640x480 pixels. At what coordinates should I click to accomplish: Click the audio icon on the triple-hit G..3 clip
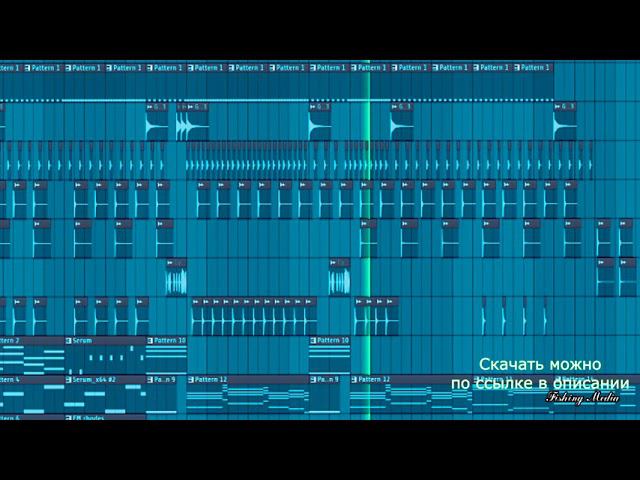(190, 107)
